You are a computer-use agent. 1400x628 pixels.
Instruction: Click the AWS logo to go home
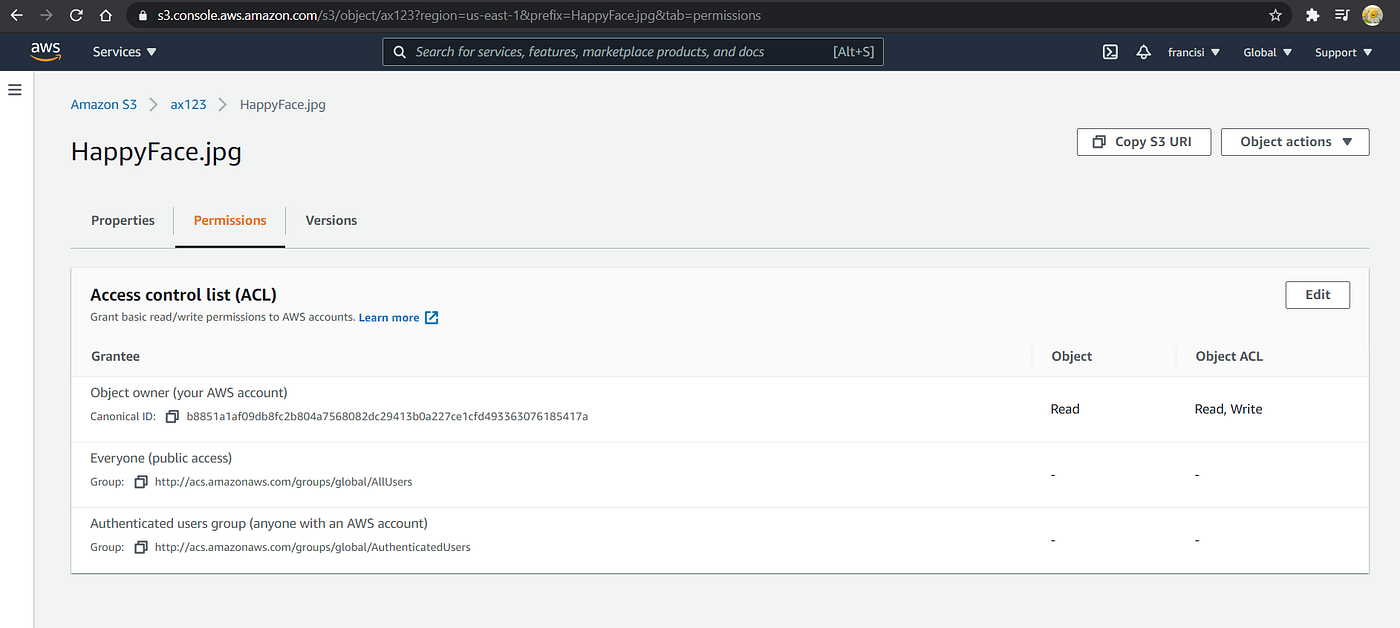(45, 51)
